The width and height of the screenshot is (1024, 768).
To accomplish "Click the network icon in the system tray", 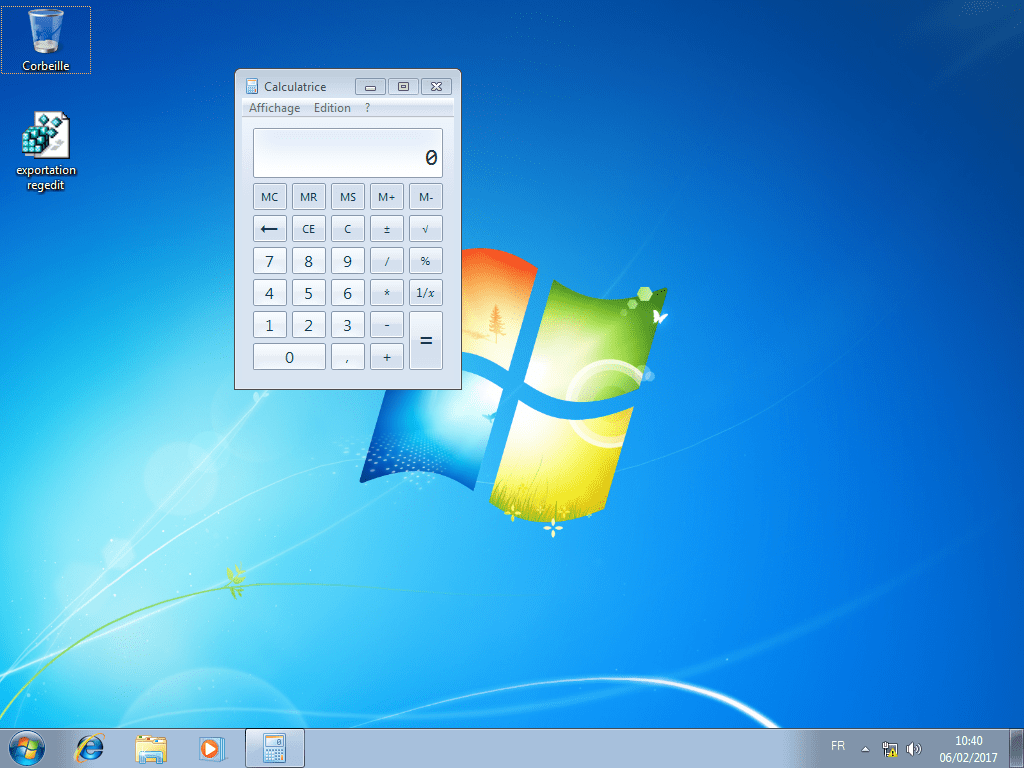I will click(889, 747).
